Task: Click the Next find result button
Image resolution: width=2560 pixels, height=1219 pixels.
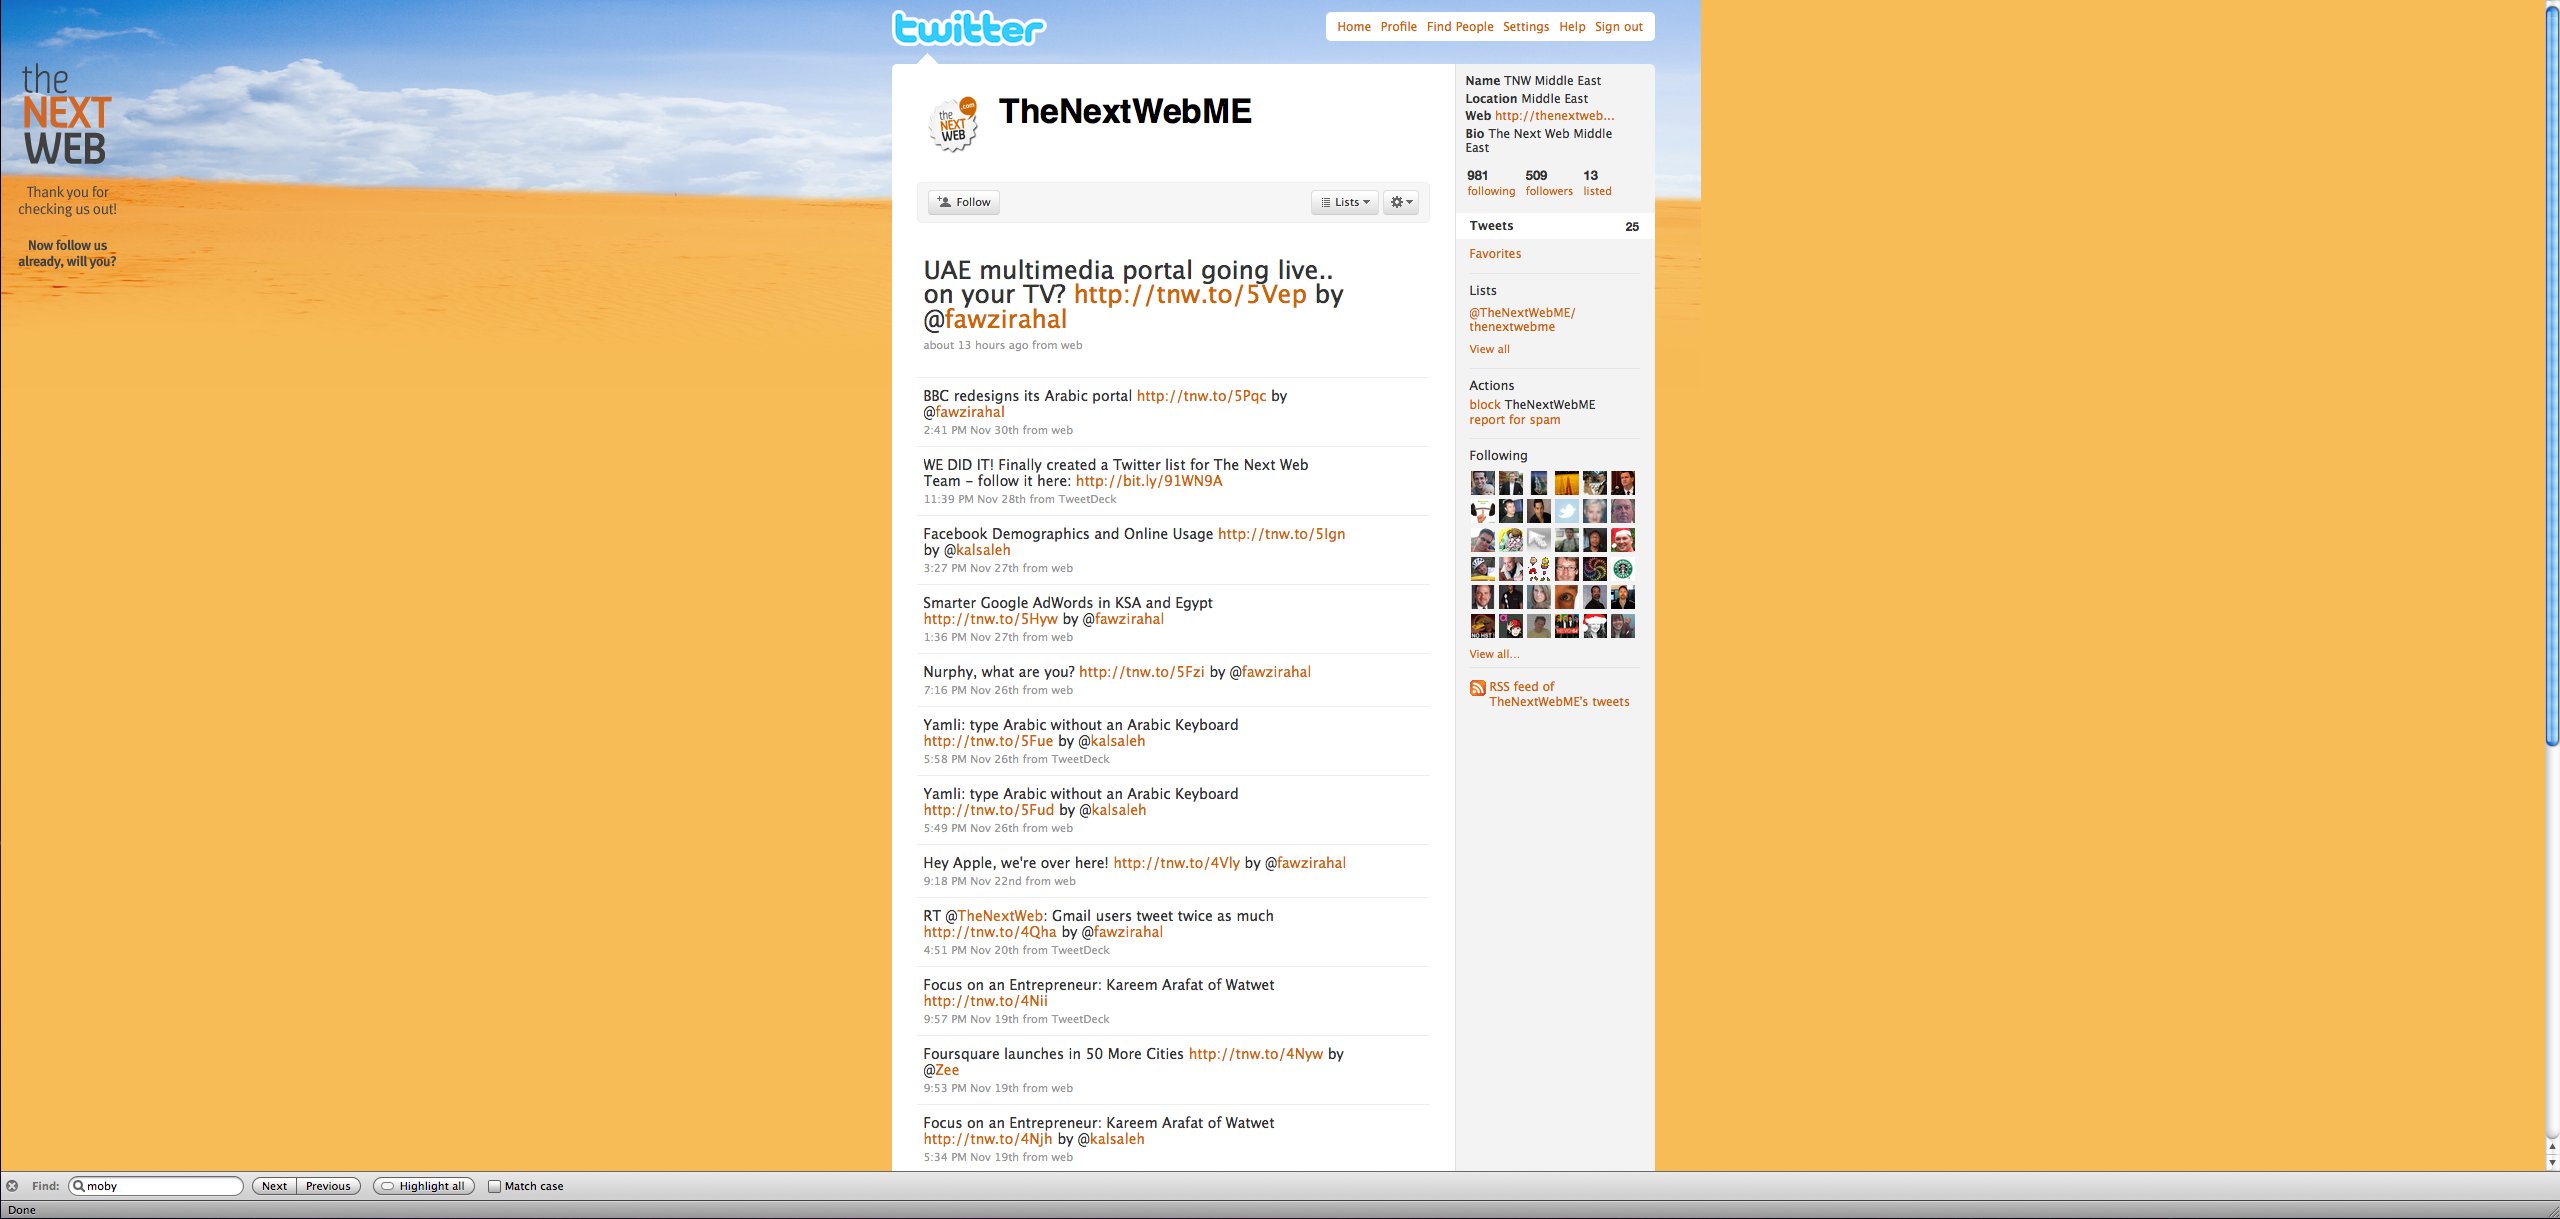Action: pos(274,1186)
